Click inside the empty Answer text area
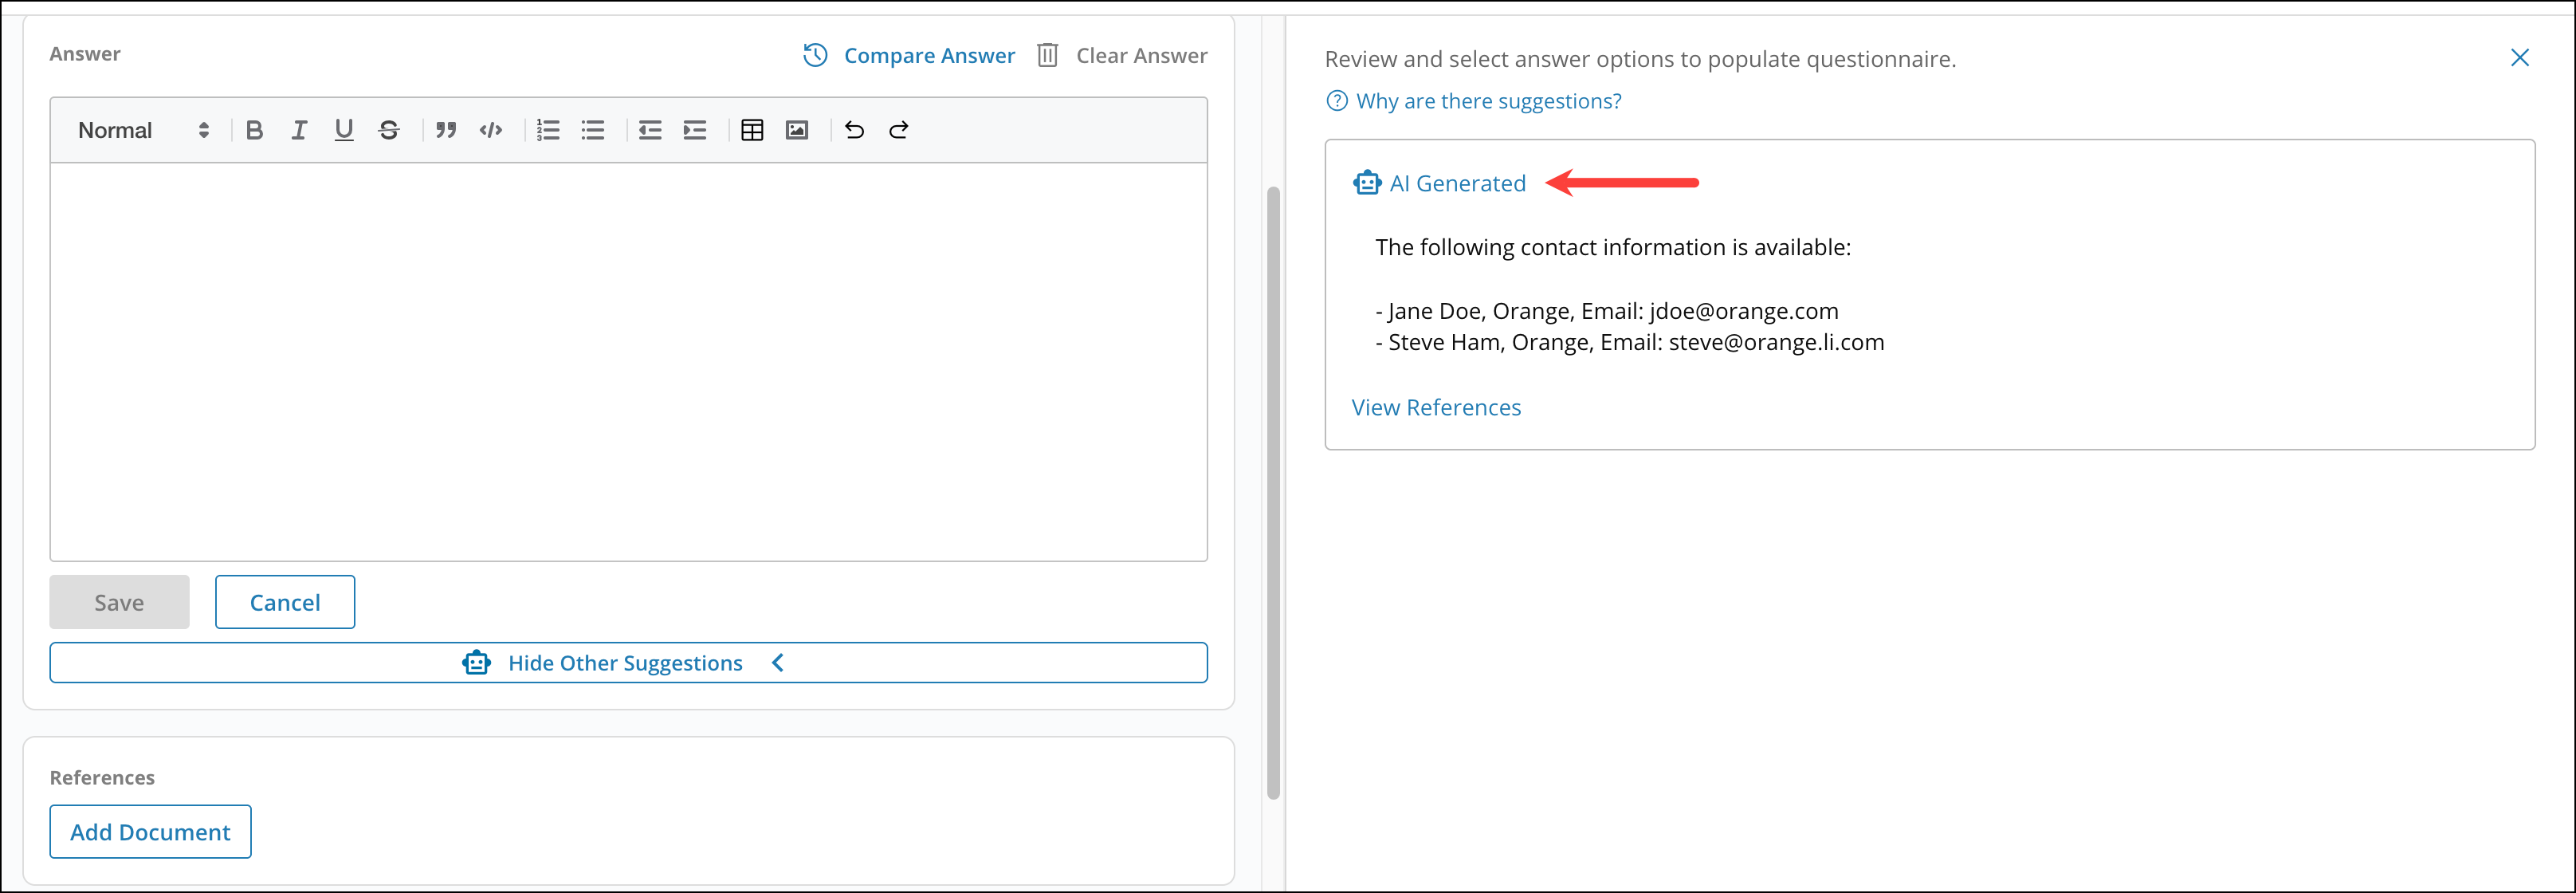 628,360
